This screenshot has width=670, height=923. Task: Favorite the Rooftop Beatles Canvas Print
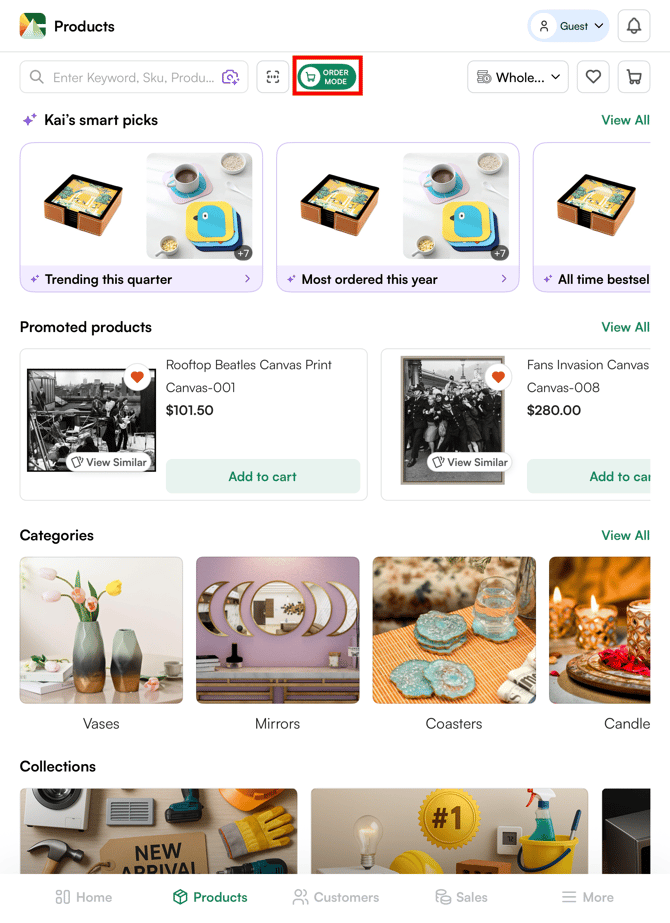[139, 377]
